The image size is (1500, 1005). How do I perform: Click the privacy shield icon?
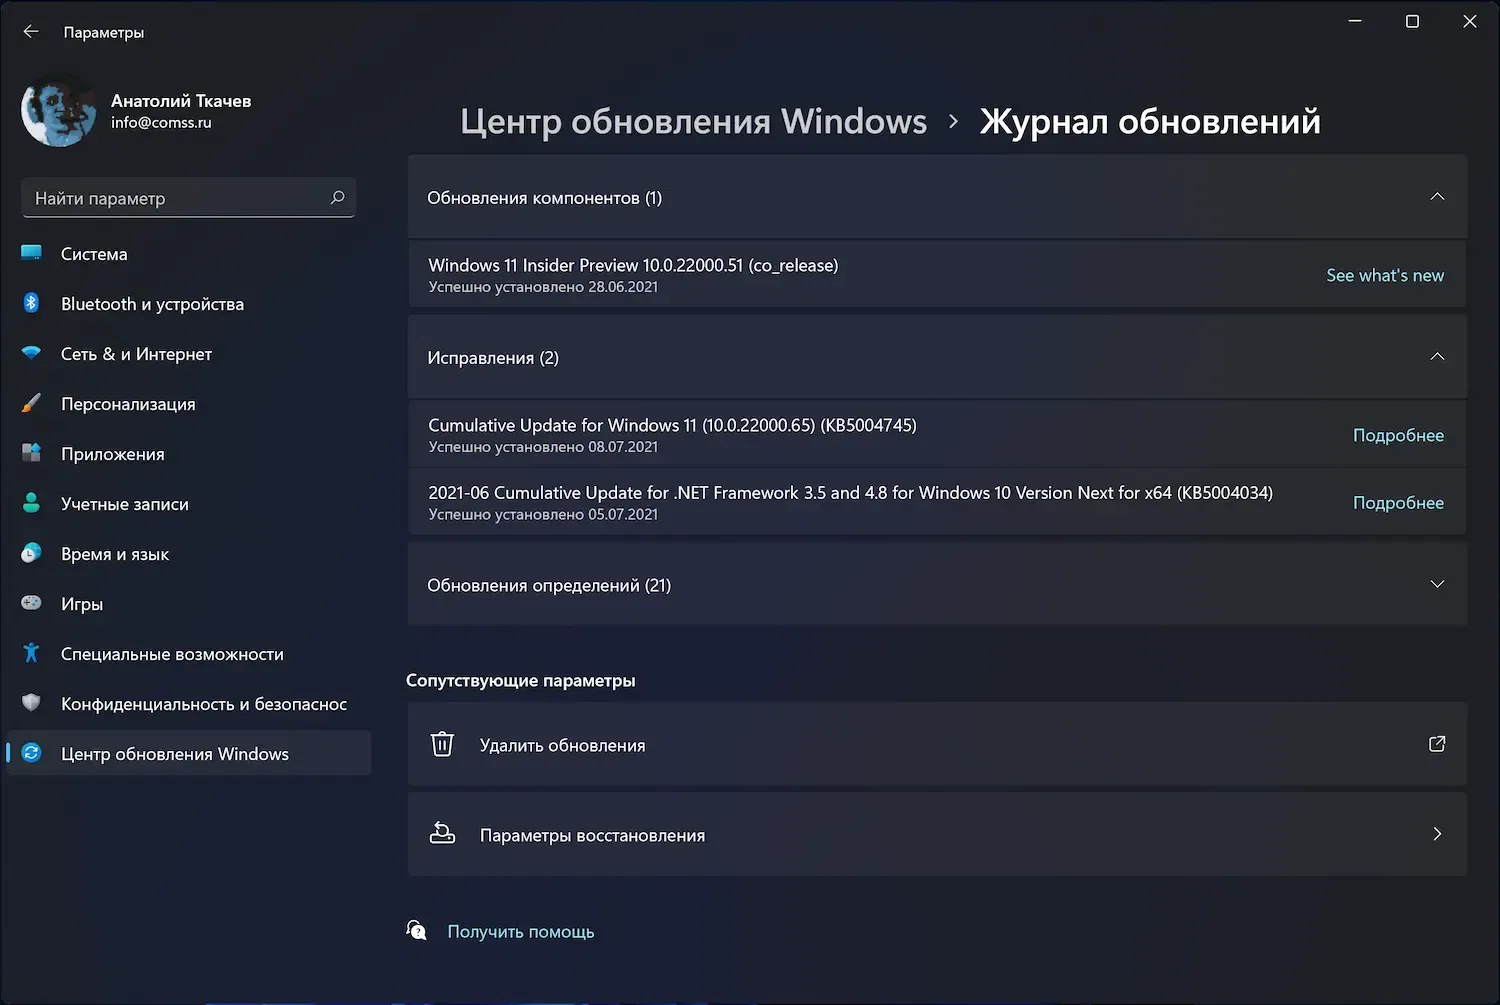[31, 703]
